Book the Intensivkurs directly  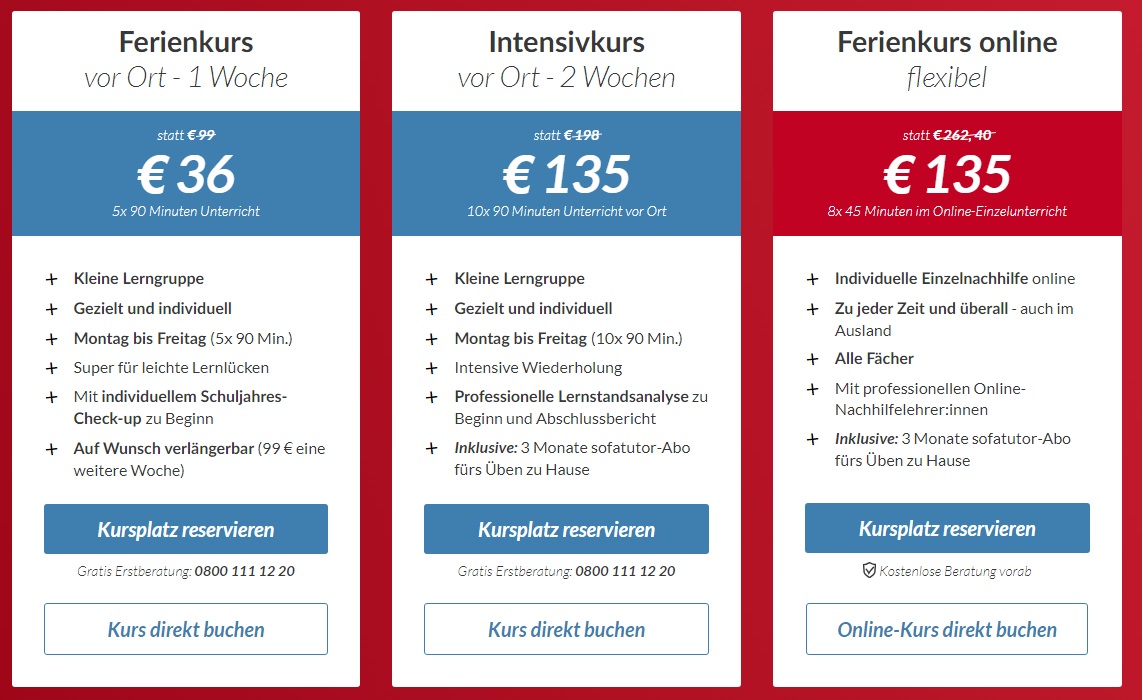point(566,629)
